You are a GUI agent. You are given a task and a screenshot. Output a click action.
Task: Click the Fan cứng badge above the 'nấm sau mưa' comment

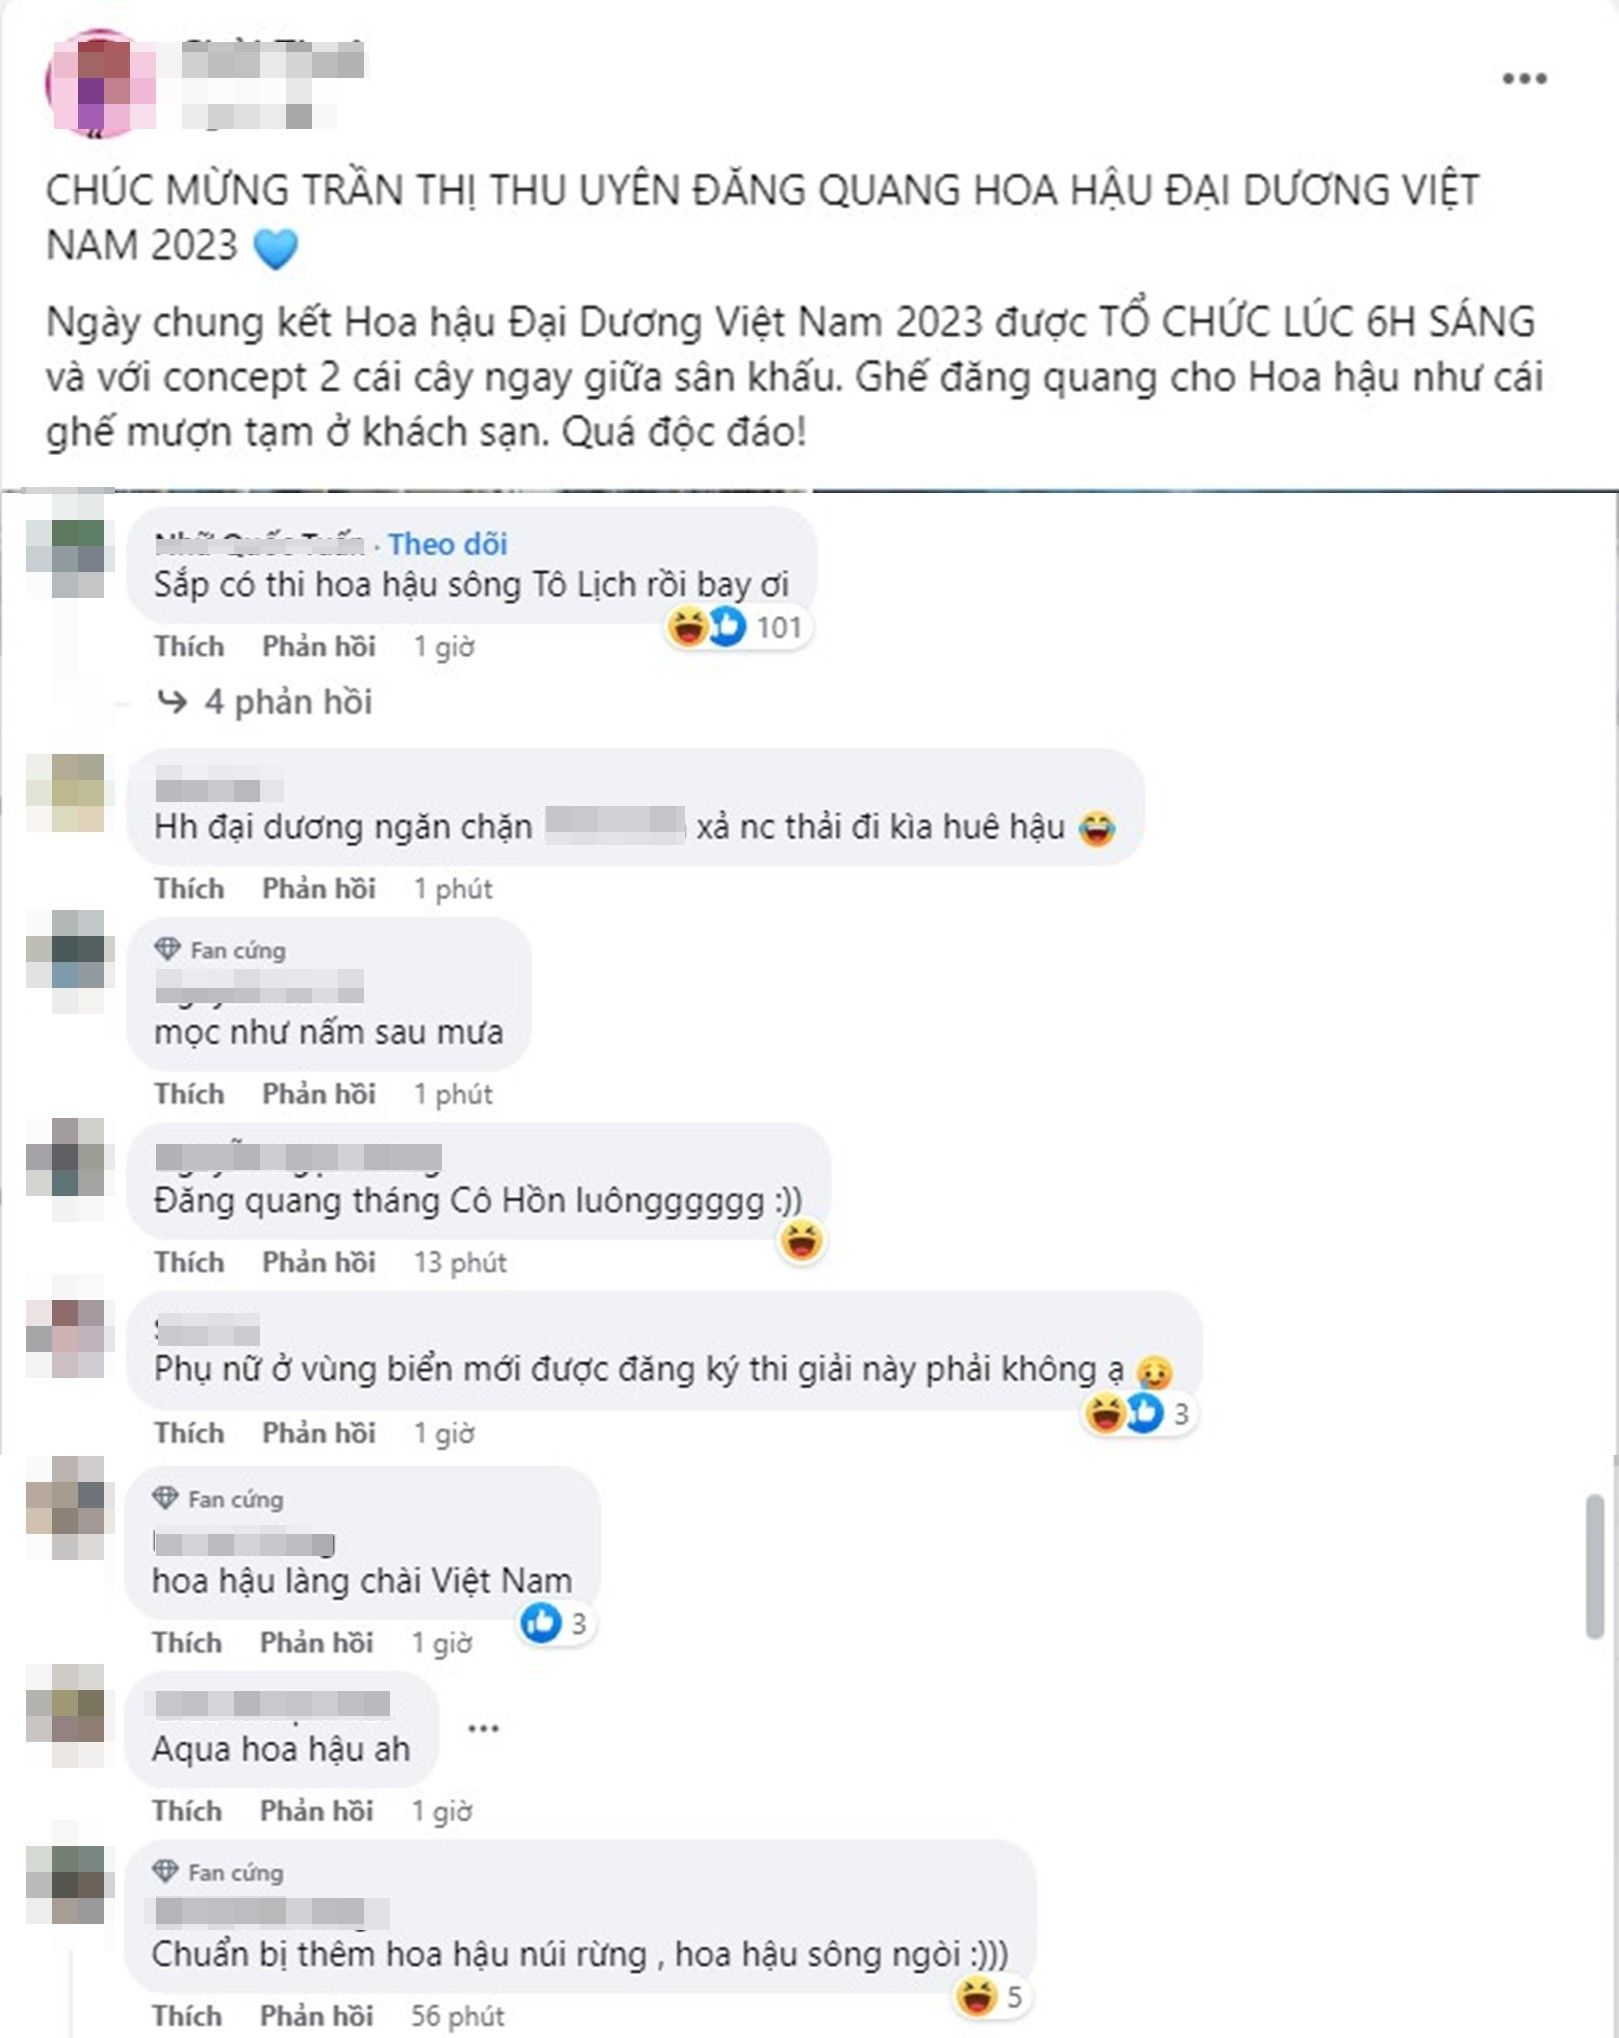coord(221,950)
